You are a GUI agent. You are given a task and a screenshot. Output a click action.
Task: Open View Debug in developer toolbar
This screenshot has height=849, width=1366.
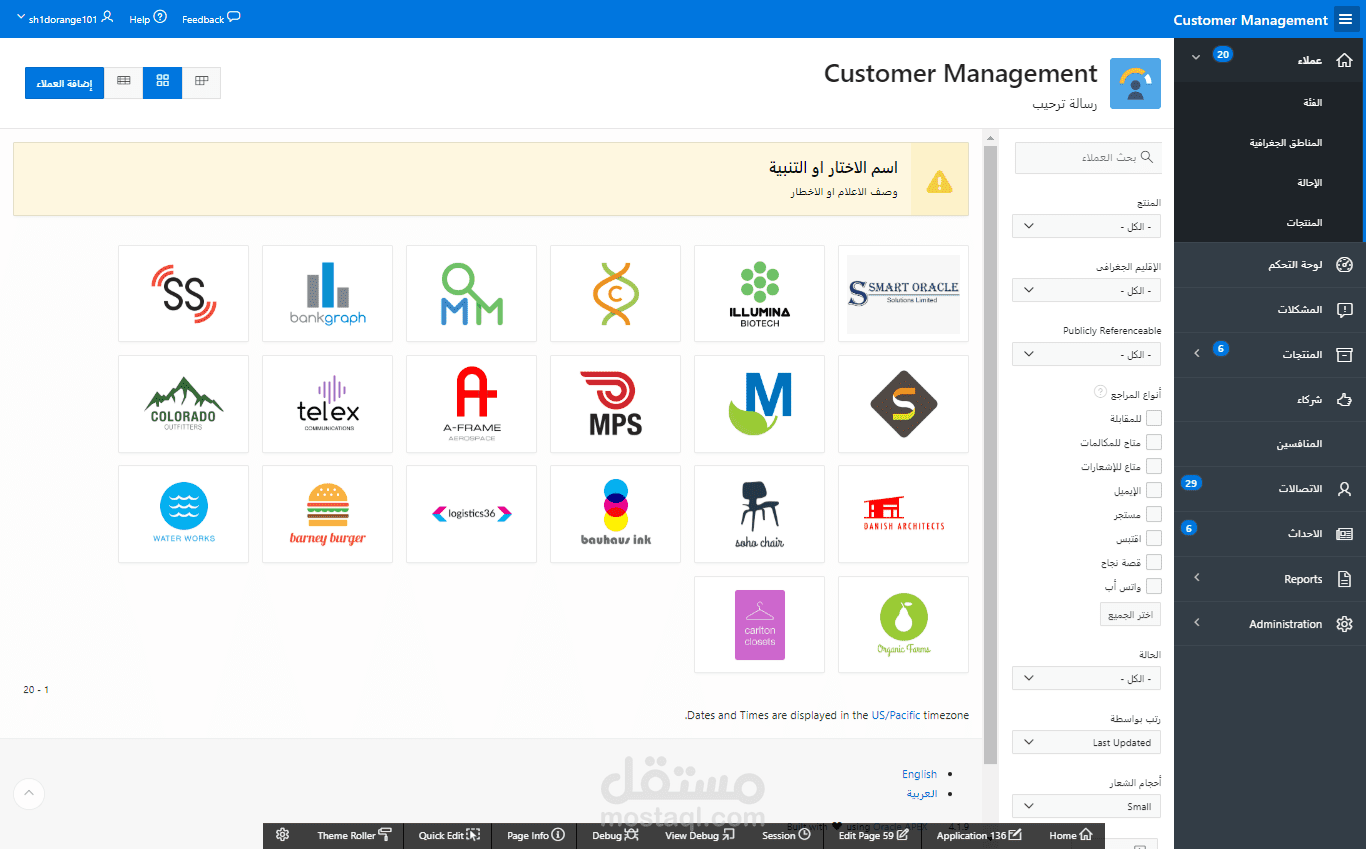700,835
